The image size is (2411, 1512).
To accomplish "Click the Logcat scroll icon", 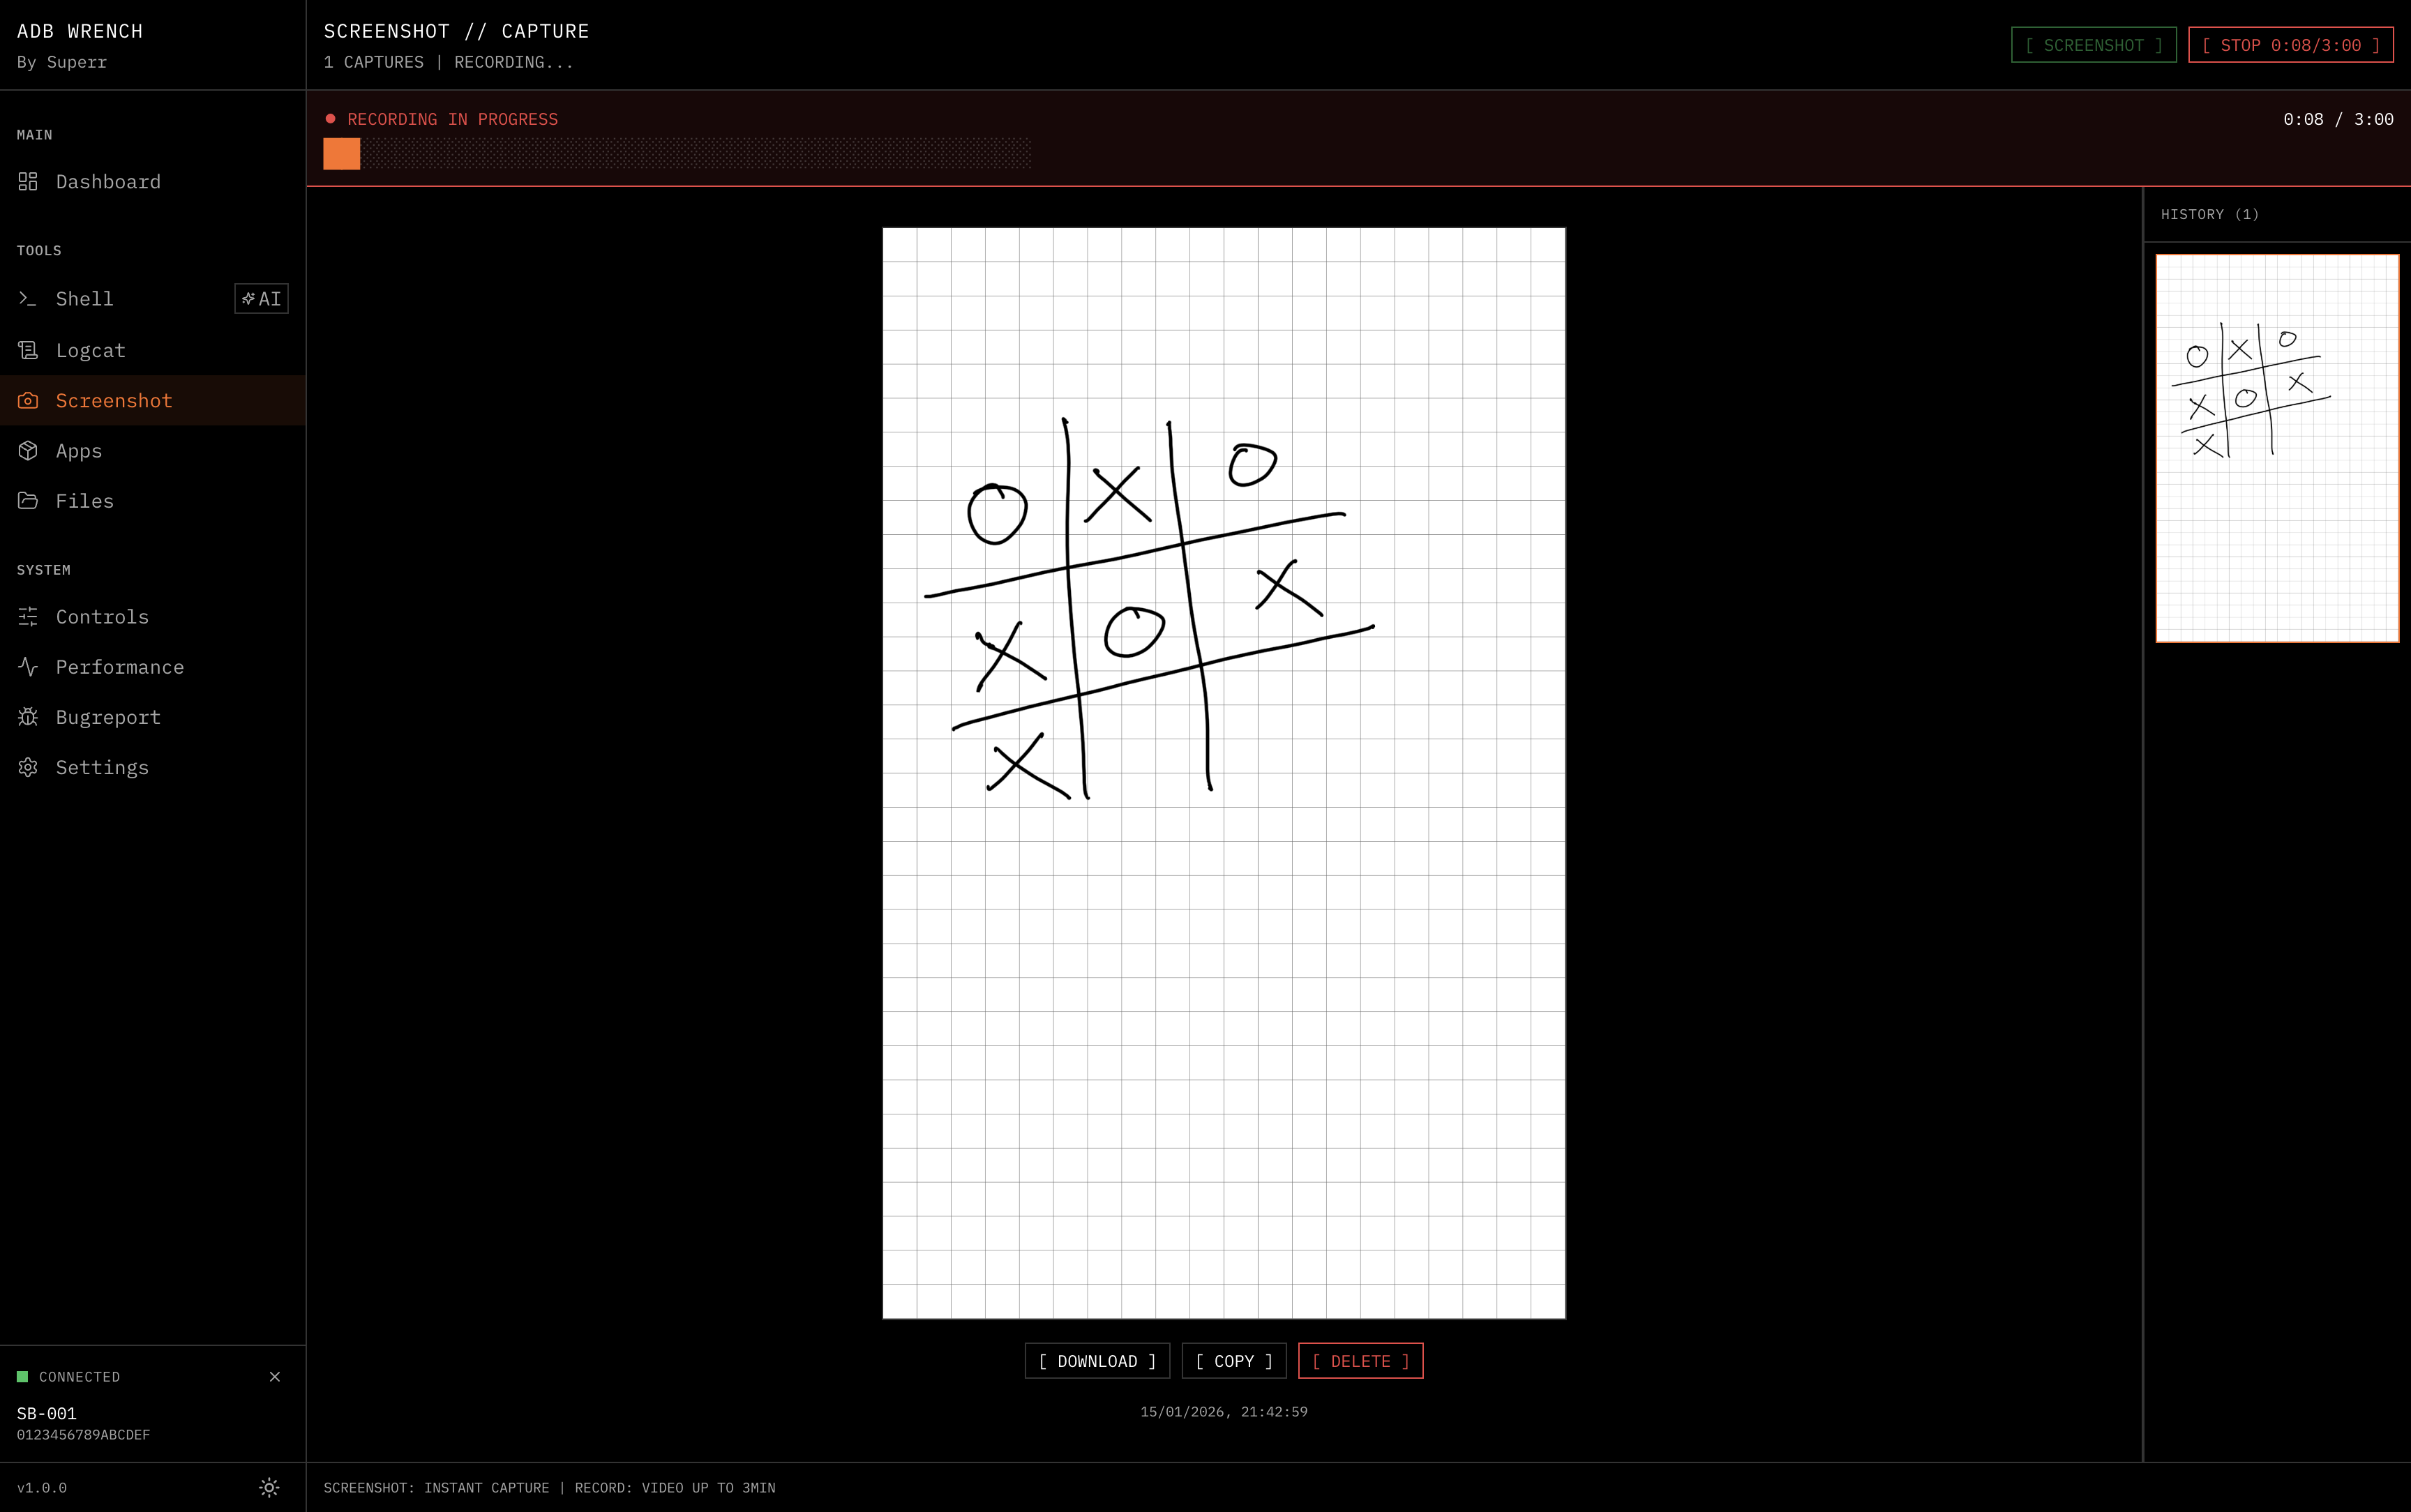I will pyautogui.click(x=28, y=350).
